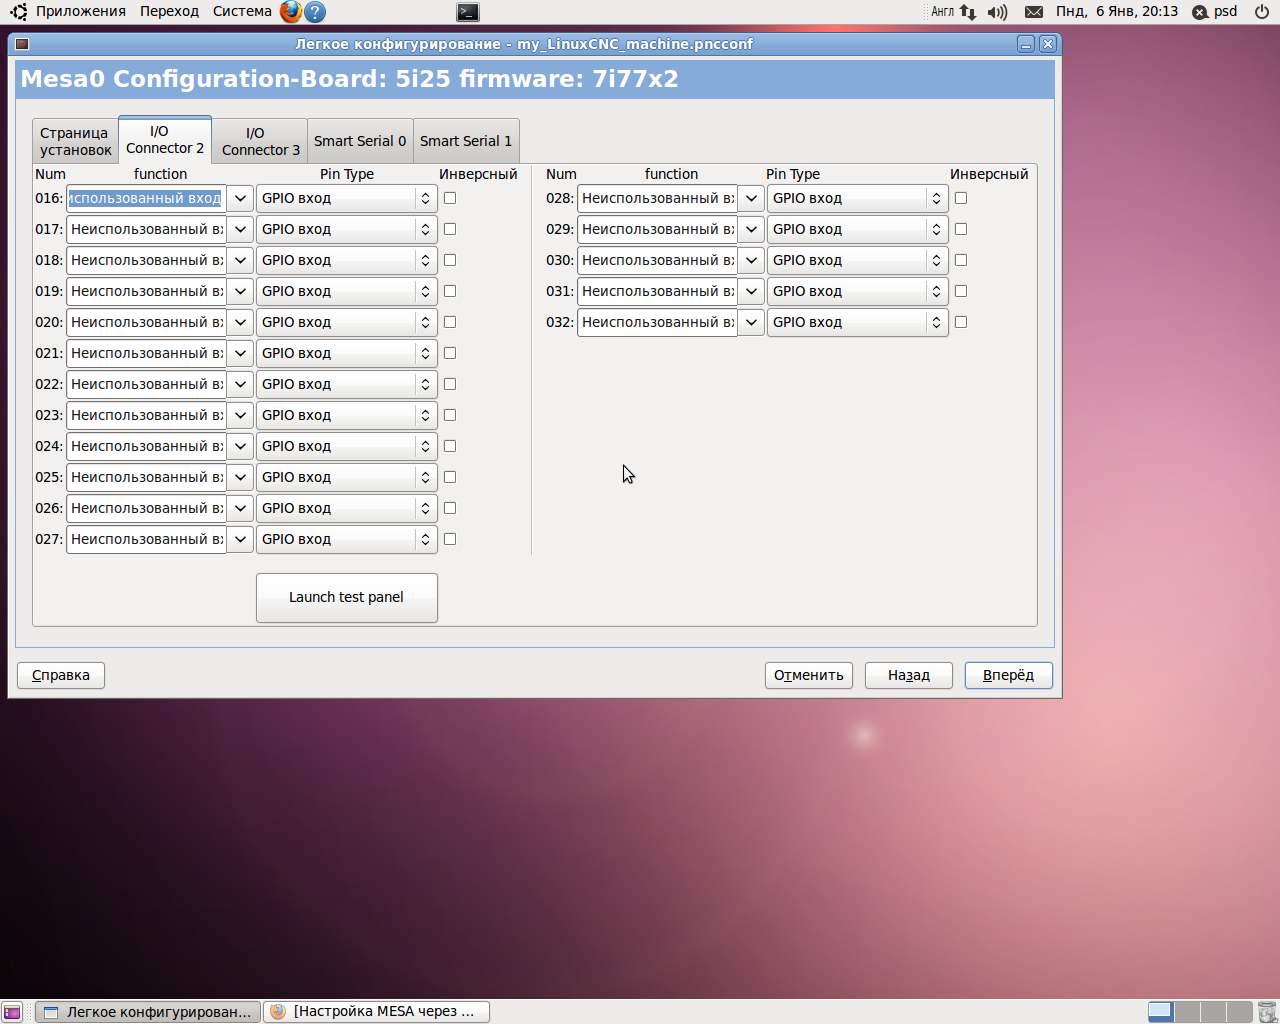Expand the function dropdown arrow for pin 021
This screenshot has height=1024, width=1280.
240,353
